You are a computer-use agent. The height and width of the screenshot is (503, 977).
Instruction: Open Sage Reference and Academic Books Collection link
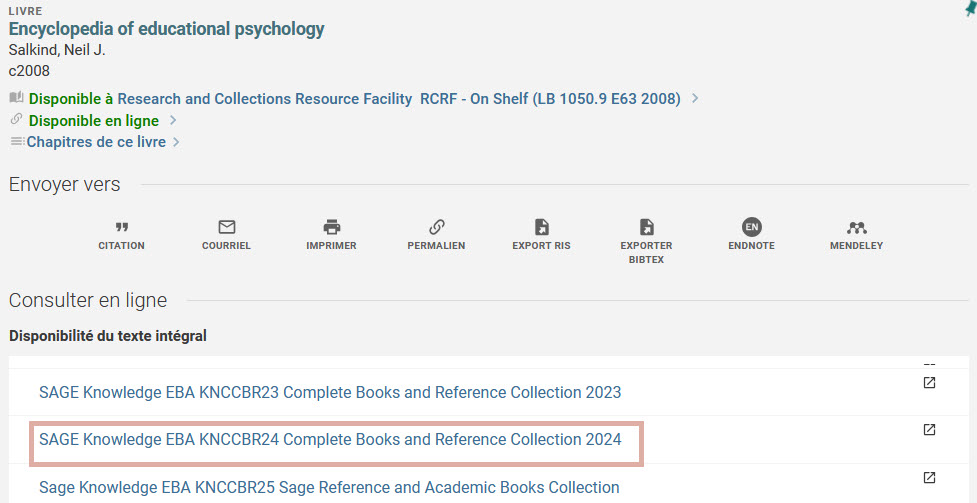tap(329, 487)
